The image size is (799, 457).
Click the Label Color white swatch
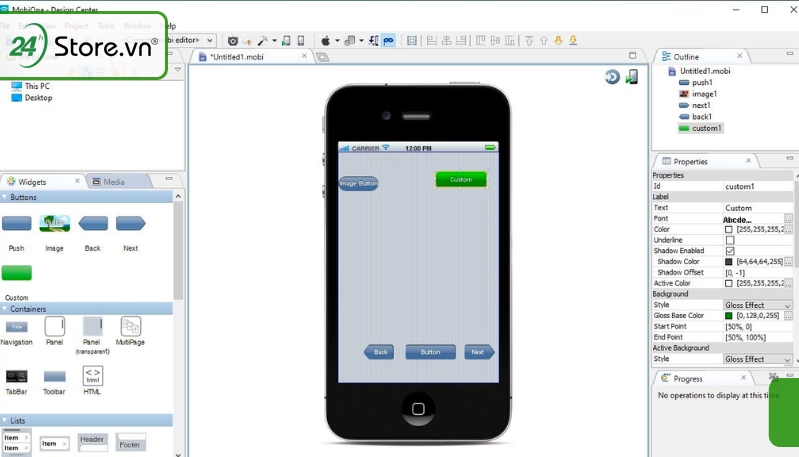(729, 229)
